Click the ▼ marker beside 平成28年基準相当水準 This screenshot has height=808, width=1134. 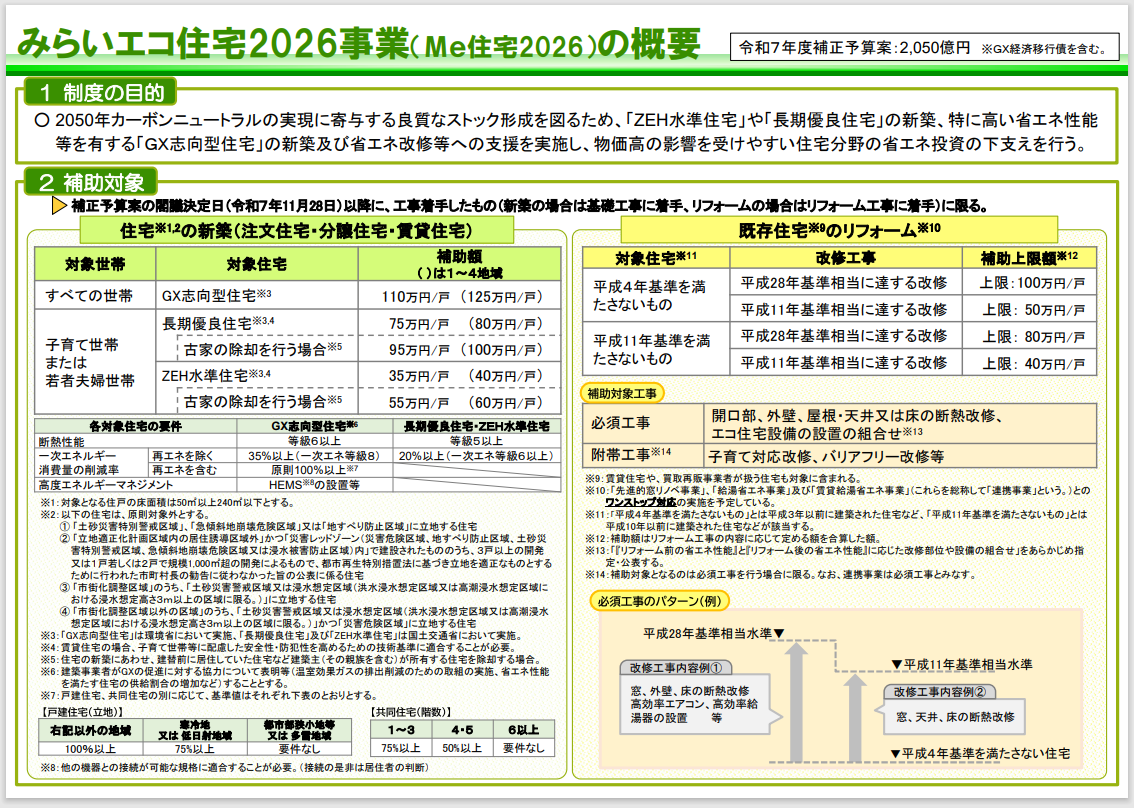click(x=779, y=633)
